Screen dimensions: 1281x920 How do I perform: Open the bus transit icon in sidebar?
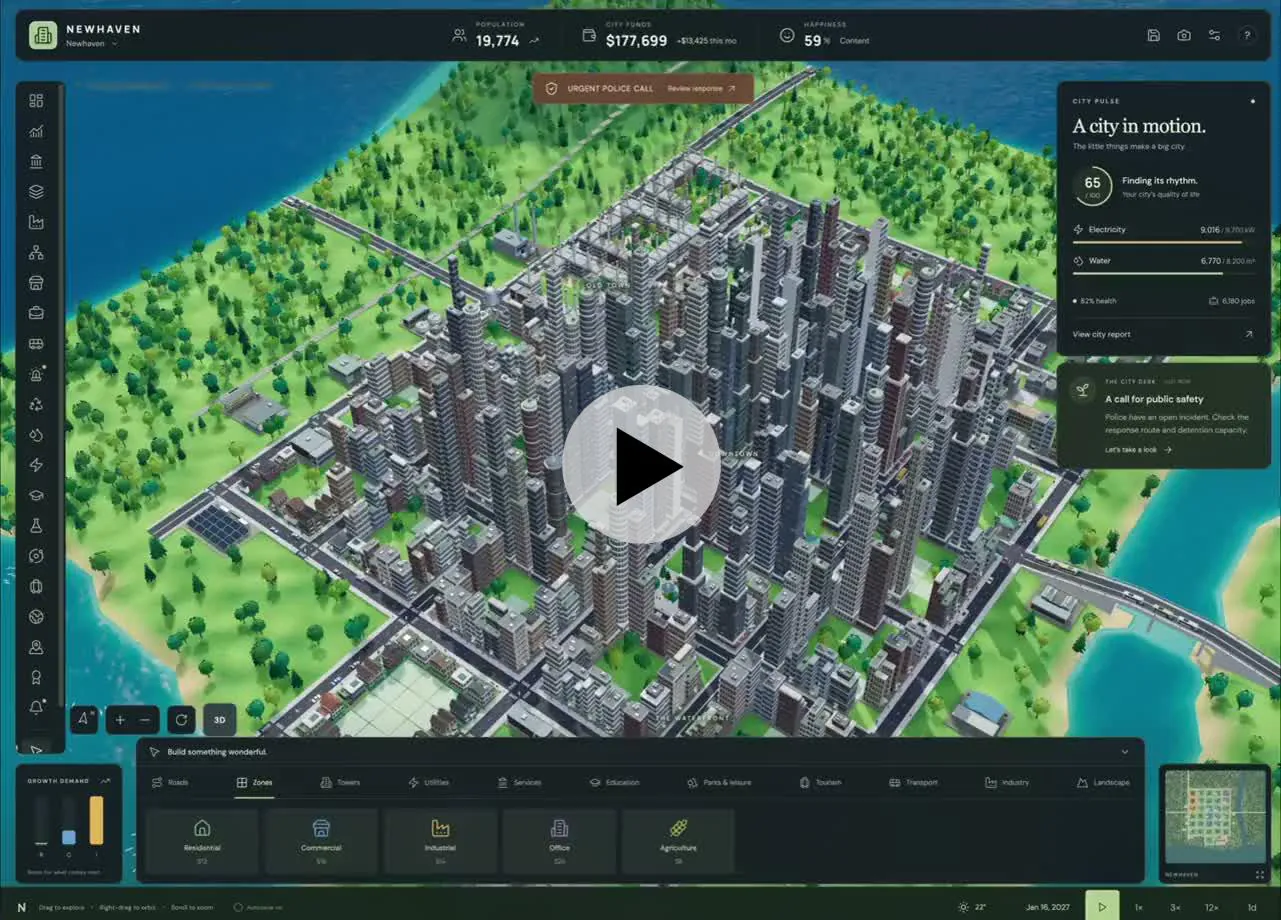coord(36,344)
